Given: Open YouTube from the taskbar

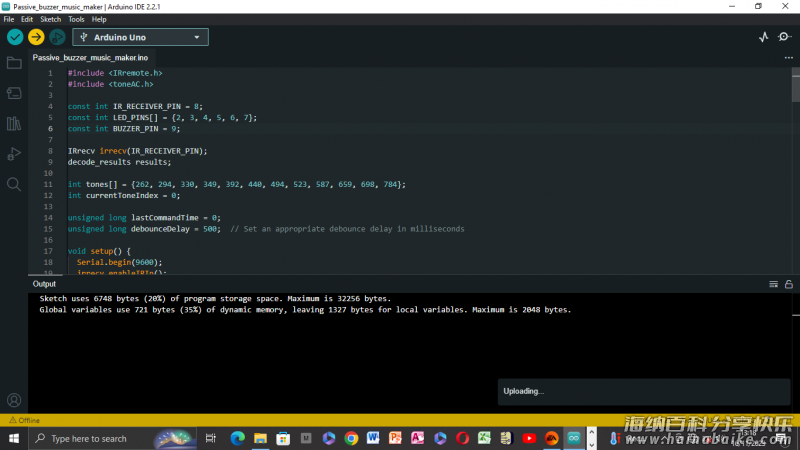Looking at the screenshot, I should [x=529, y=438].
